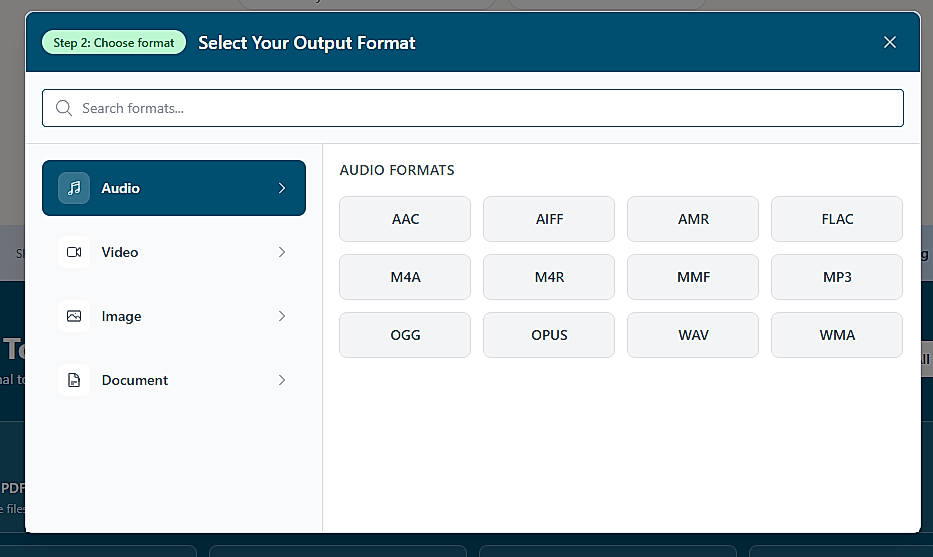This screenshot has width=933, height=557.
Task: Click the Select Your Output Format title
Action: coord(306,43)
